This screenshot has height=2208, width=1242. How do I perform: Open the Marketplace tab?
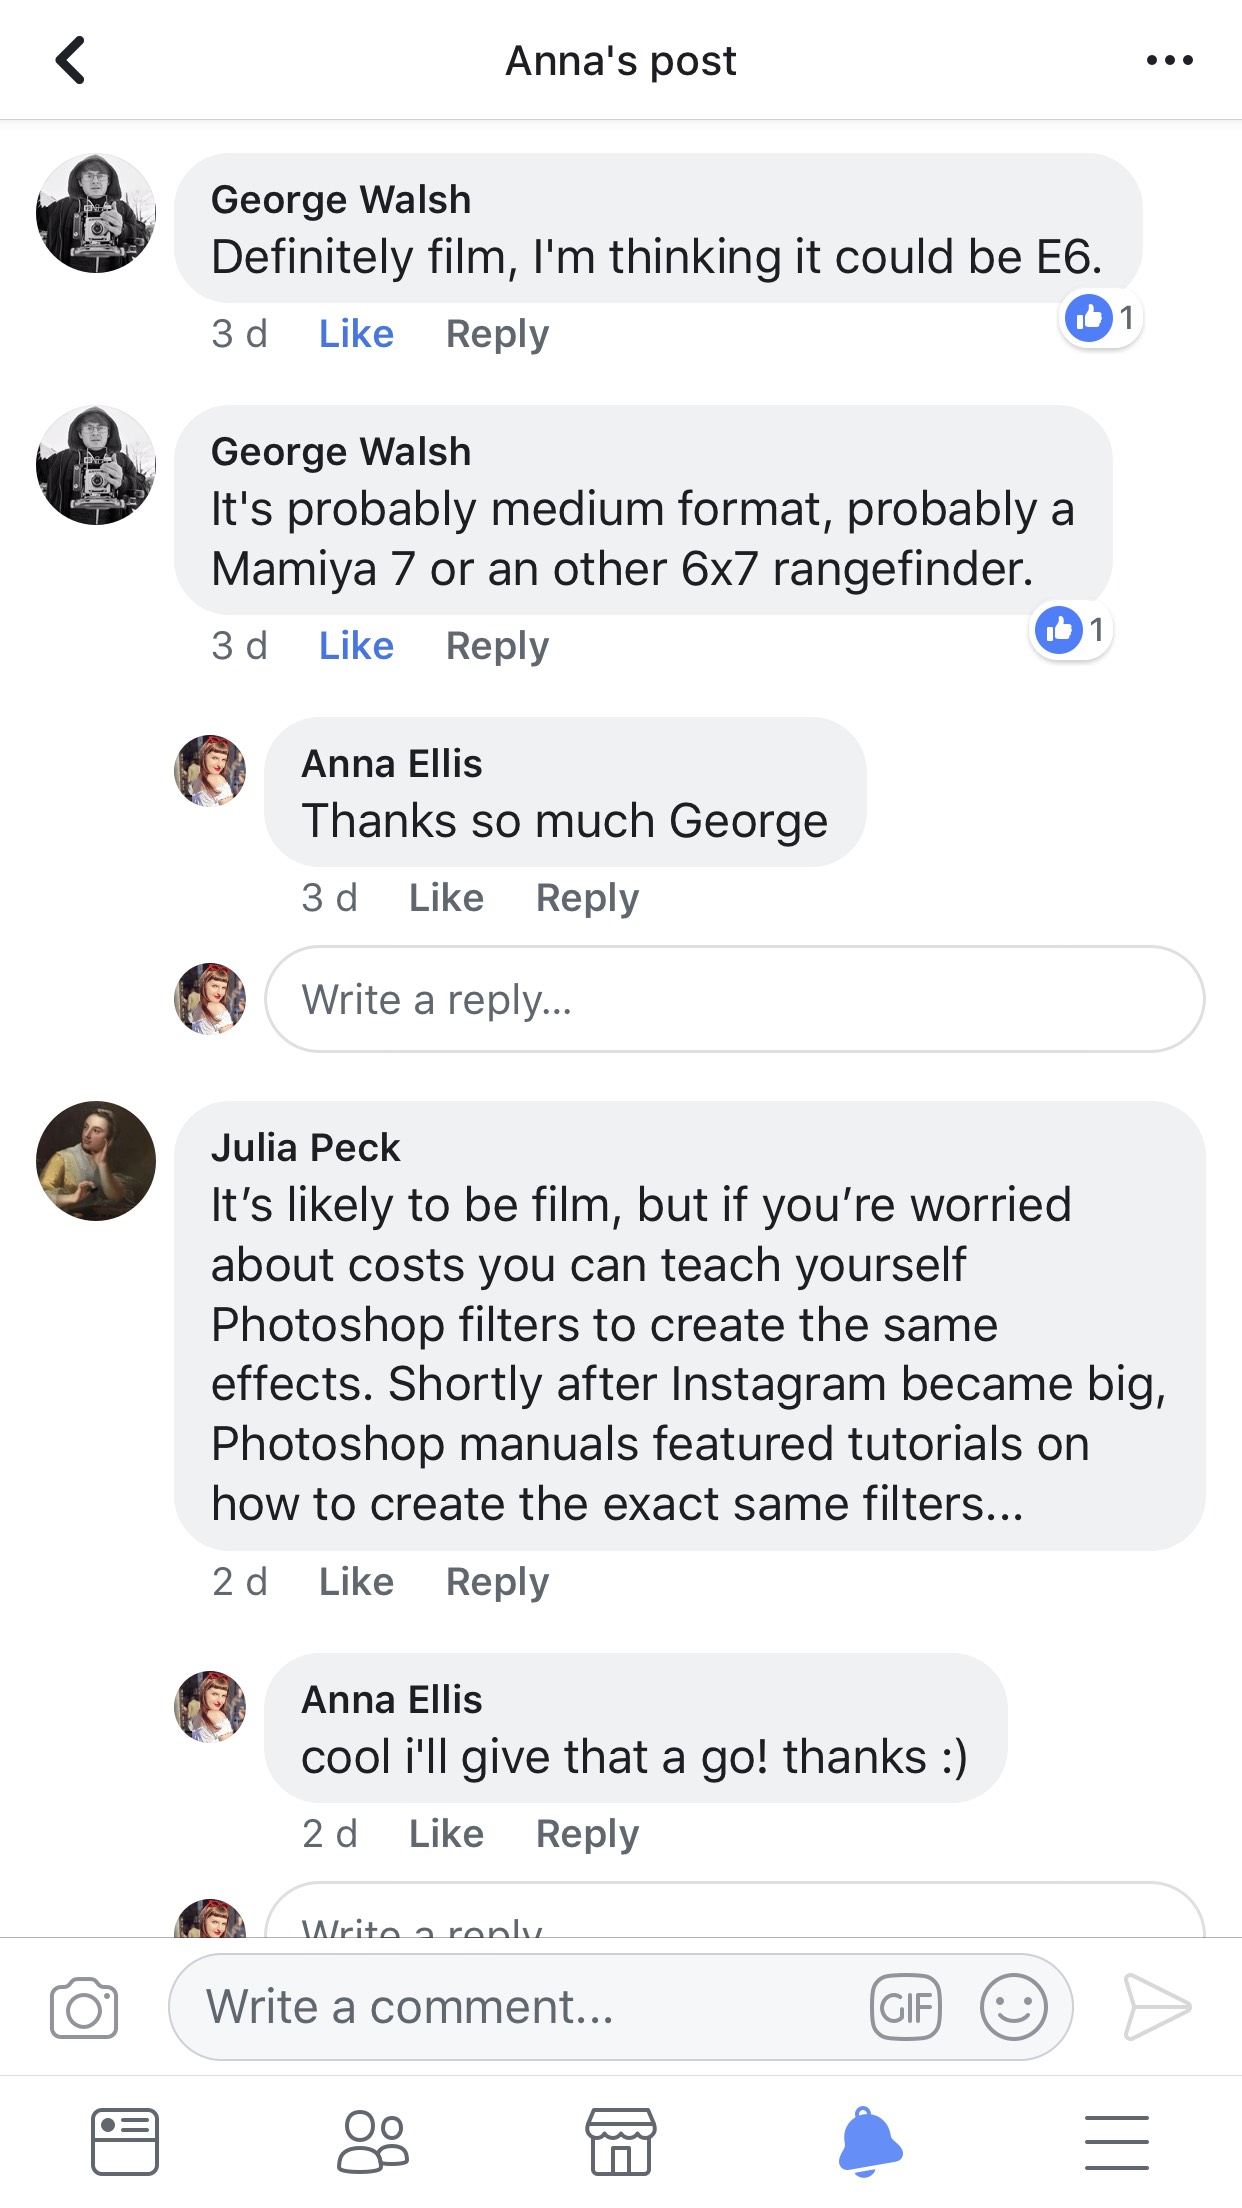[620, 2142]
